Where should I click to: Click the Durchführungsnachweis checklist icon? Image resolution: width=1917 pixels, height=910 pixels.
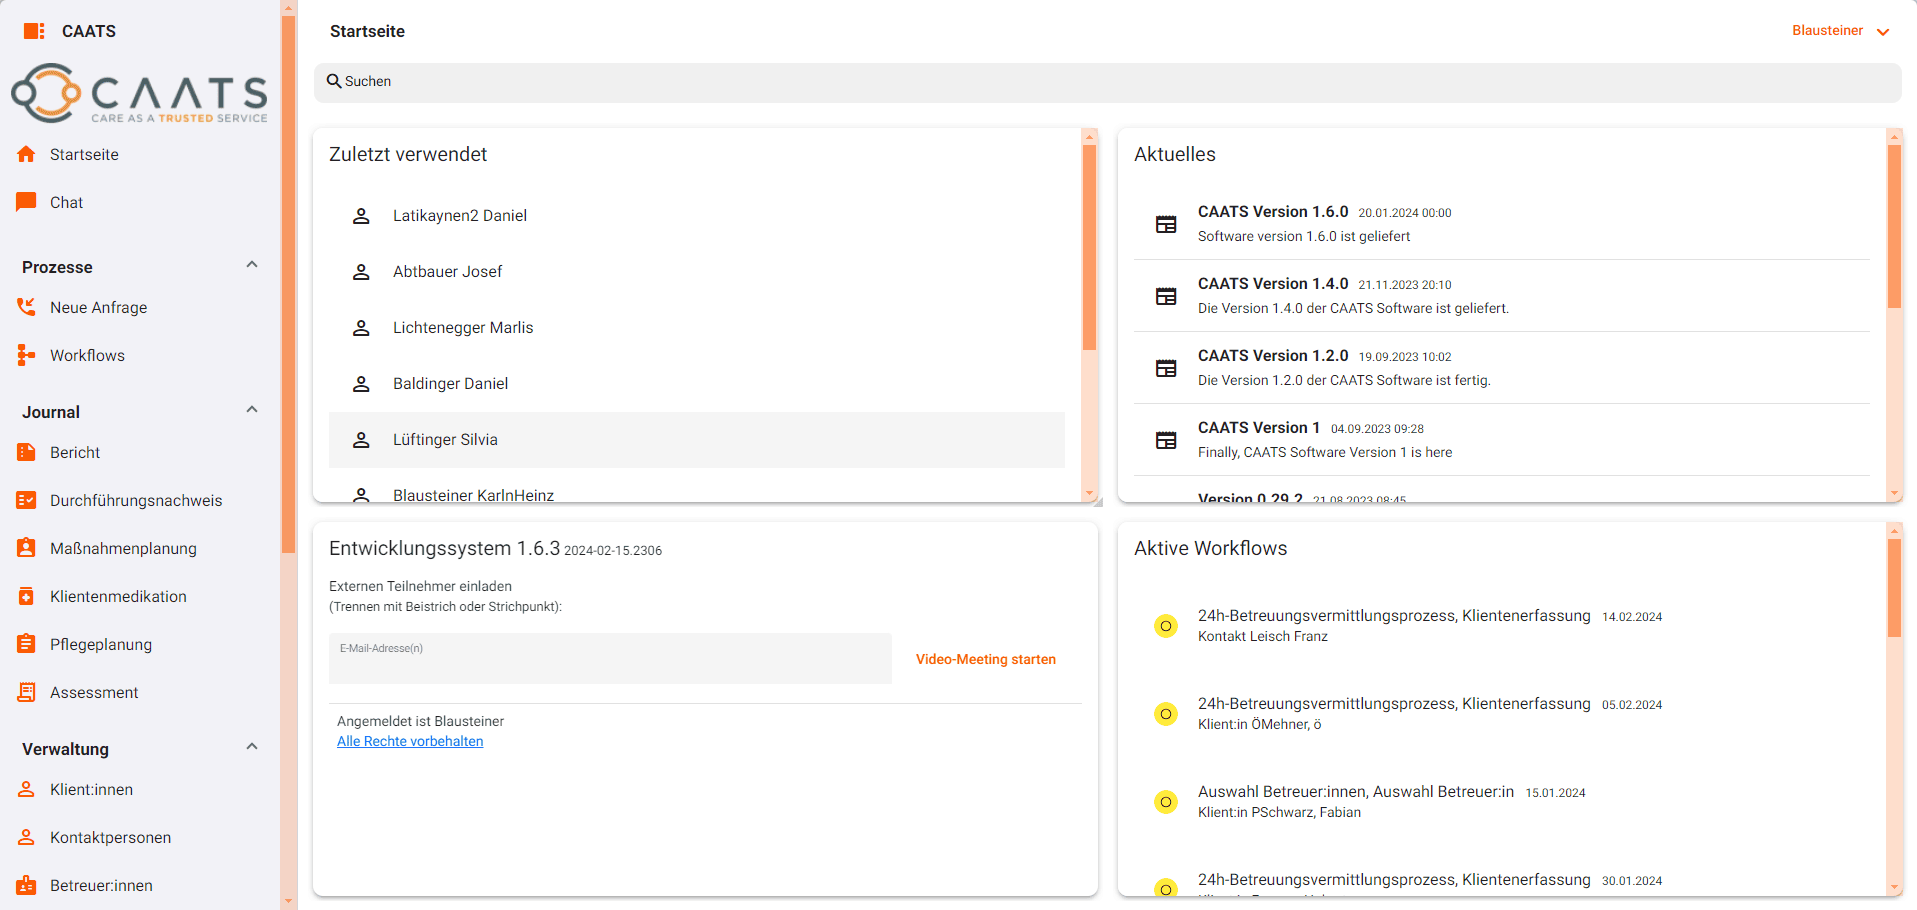pyautogui.click(x=27, y=500)
